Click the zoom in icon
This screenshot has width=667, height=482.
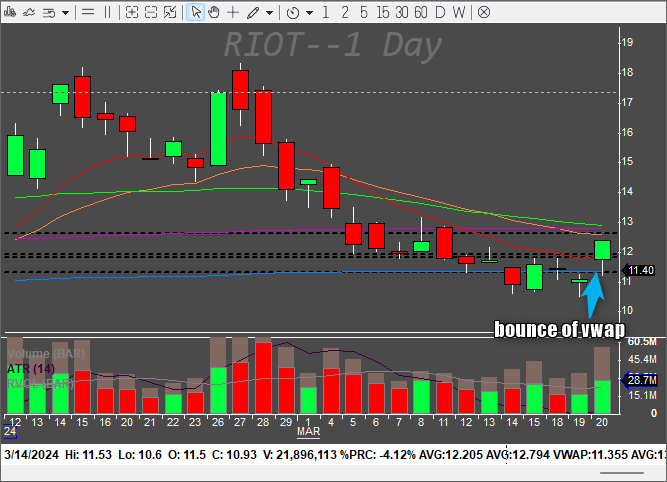(x=132, y=12)
